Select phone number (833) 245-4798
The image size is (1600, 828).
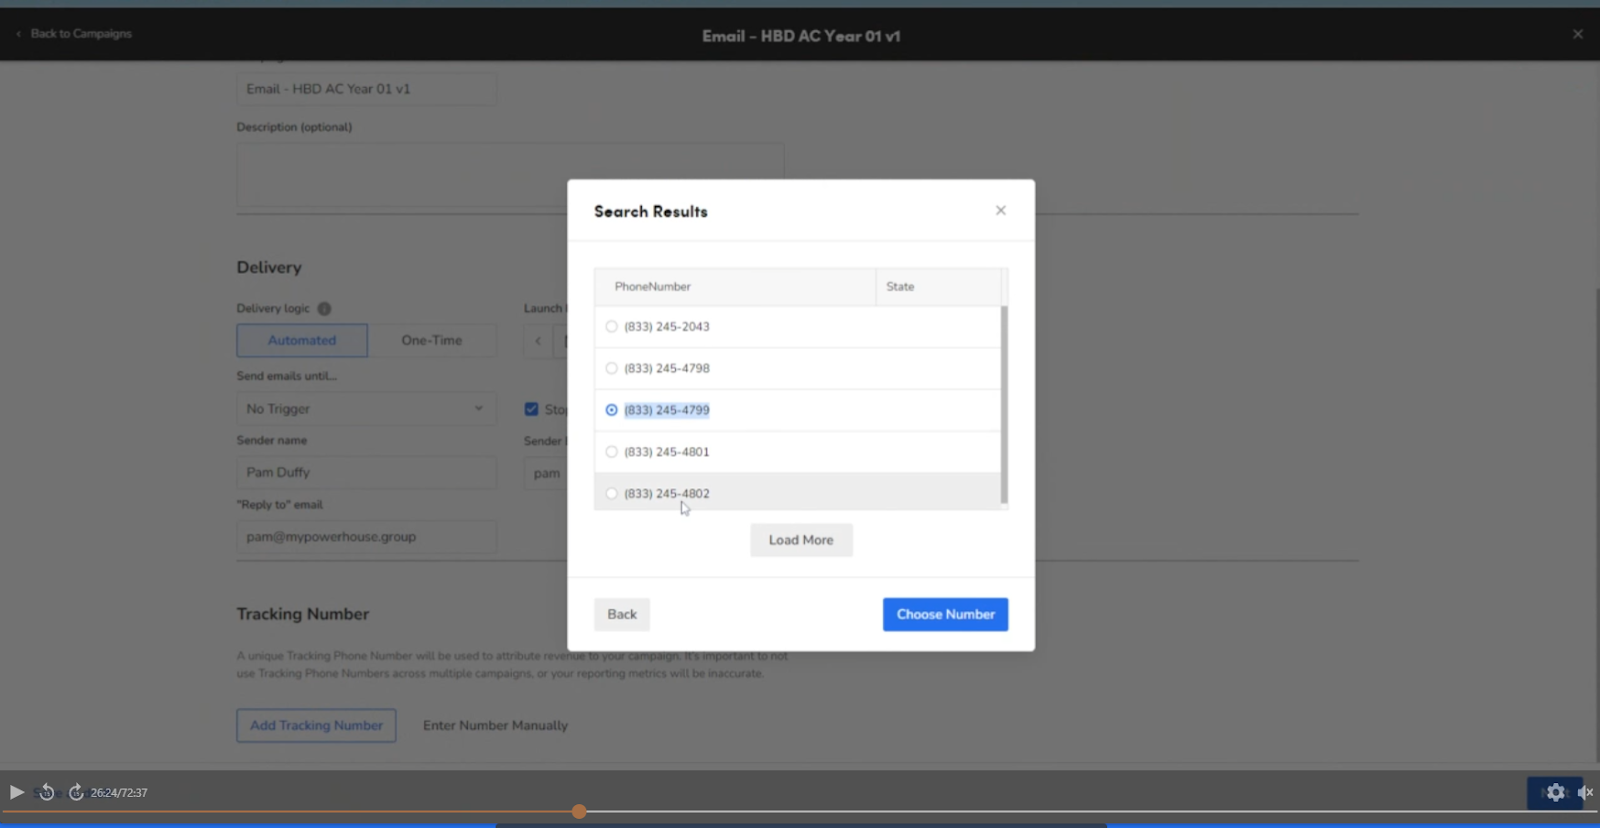[x=611, y=368]
